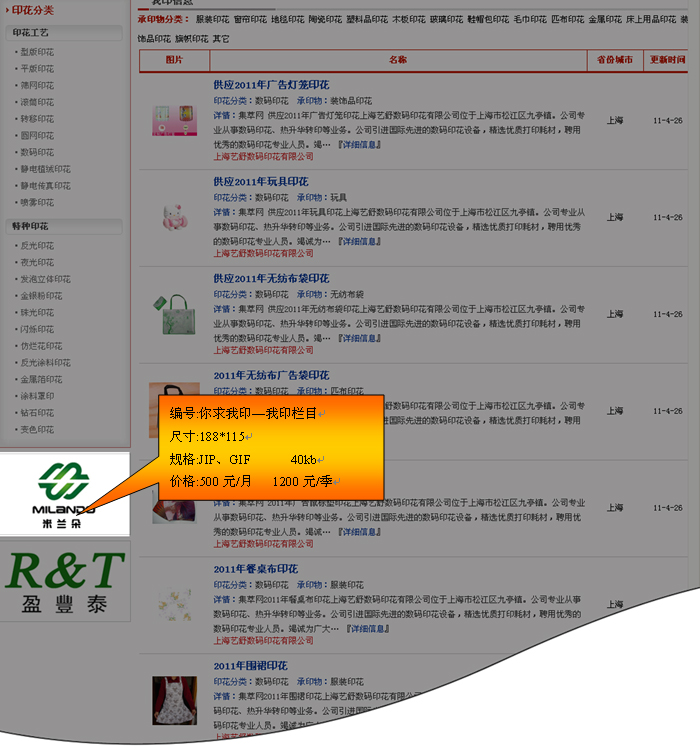Open 供应2011年广告灯笼印花 listing title
The width and height of the screenshot is (700, 750).
point(271,85)
